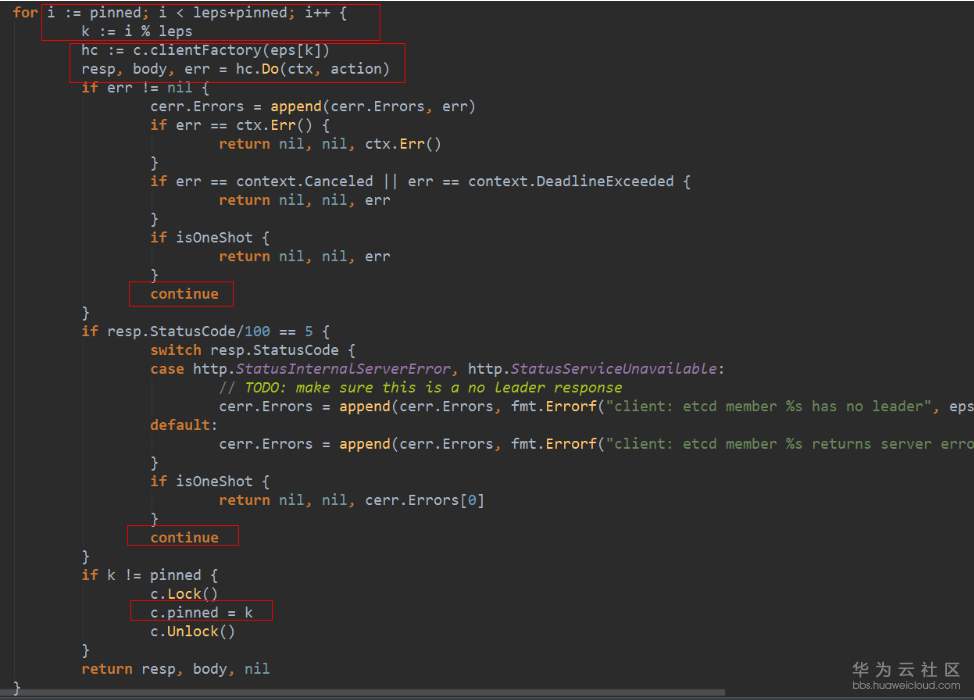Image resolution: width=974 pixels, height=700 pixels.
Task: Click the line 'if resp.StatusCode/100 == 5 {'
Action: 206,331
